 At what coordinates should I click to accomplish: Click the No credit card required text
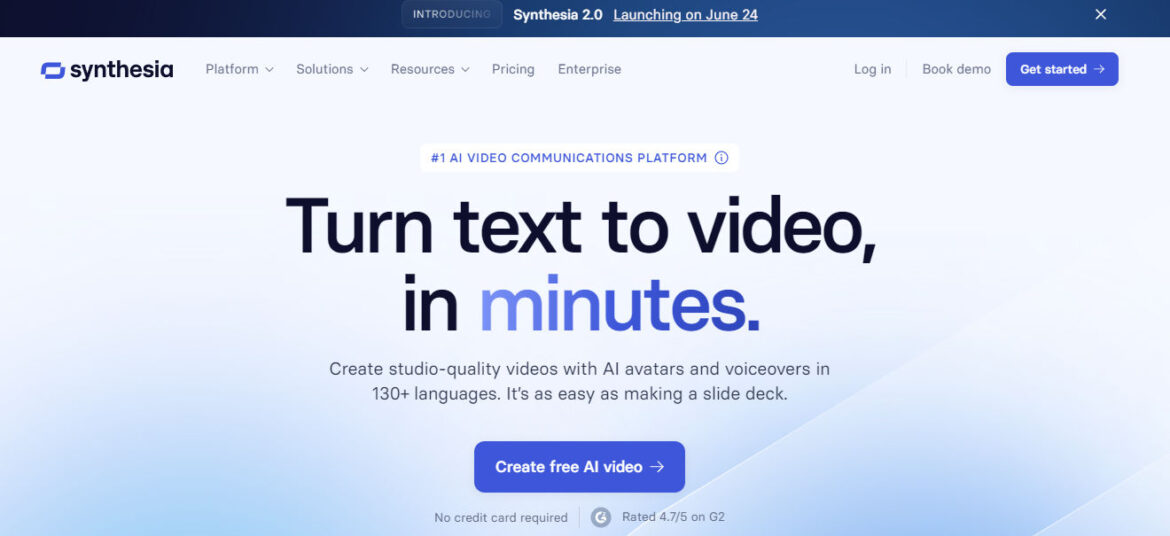(x=501, y=517)
